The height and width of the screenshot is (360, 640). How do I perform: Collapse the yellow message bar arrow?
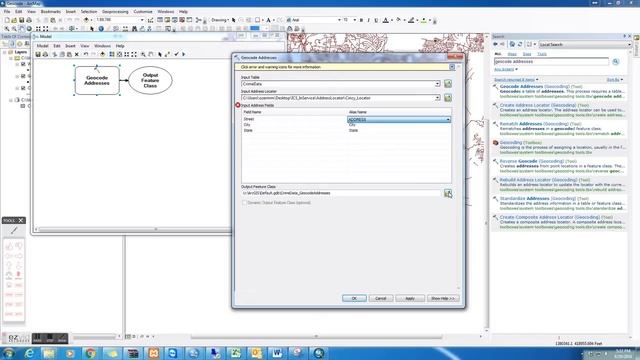click(452, 67)
